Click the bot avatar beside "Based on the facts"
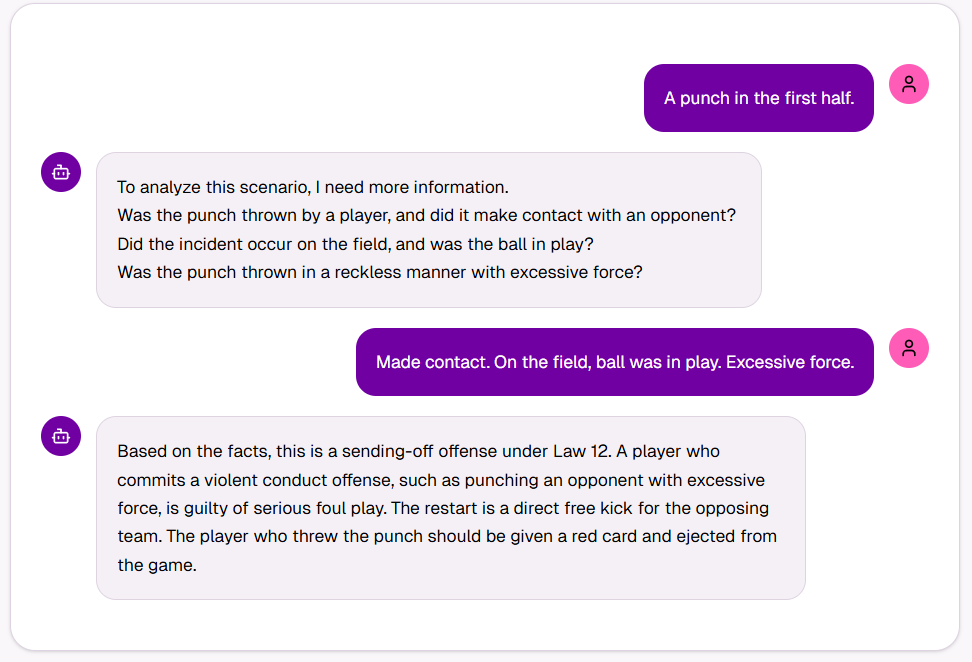Screen dimensions: 972x662 click(61, 436)
